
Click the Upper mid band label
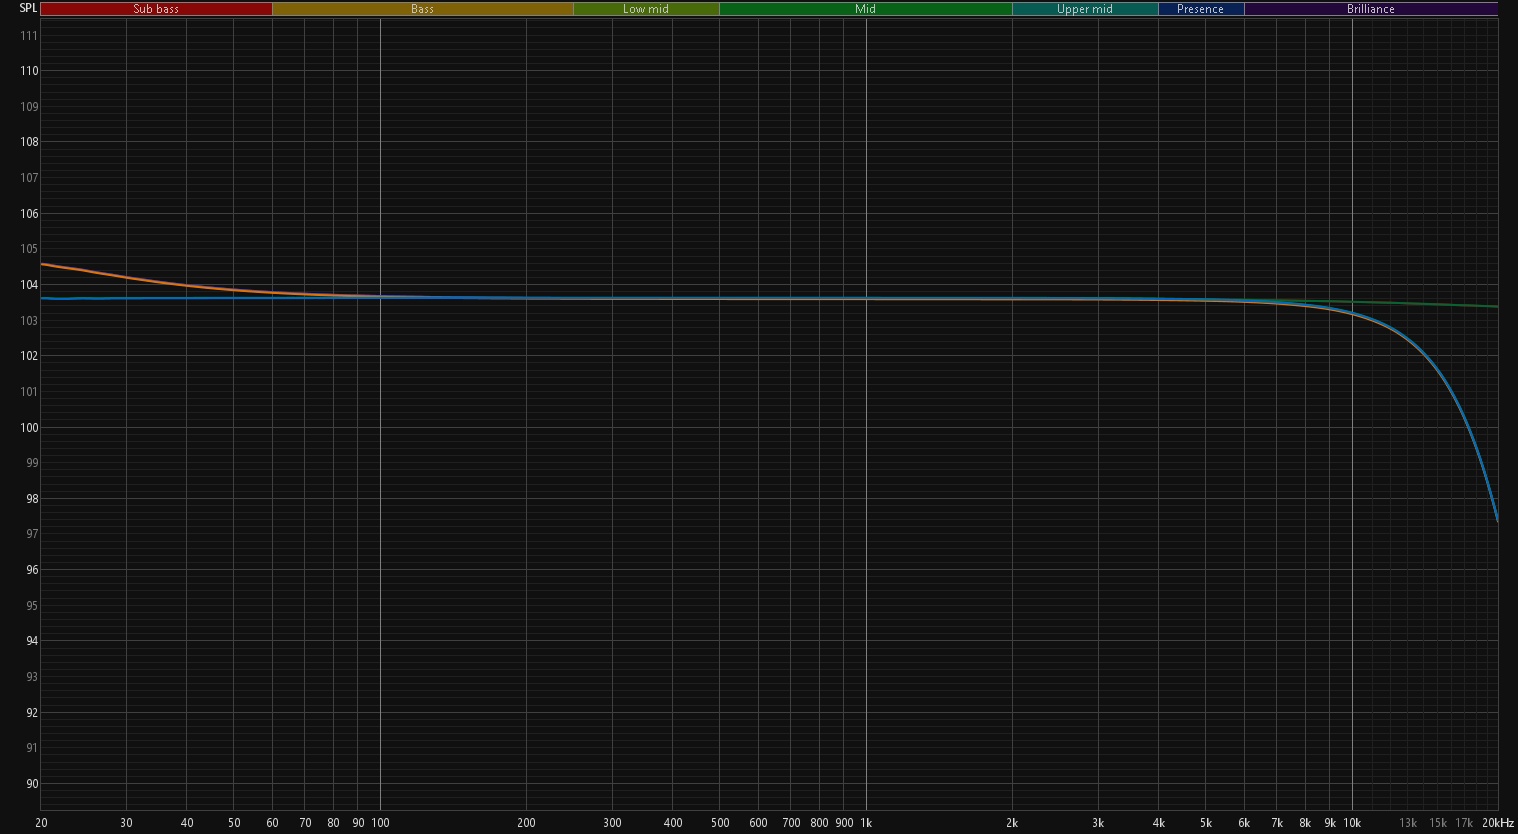pyautogui.click(x=1084, y=9)
